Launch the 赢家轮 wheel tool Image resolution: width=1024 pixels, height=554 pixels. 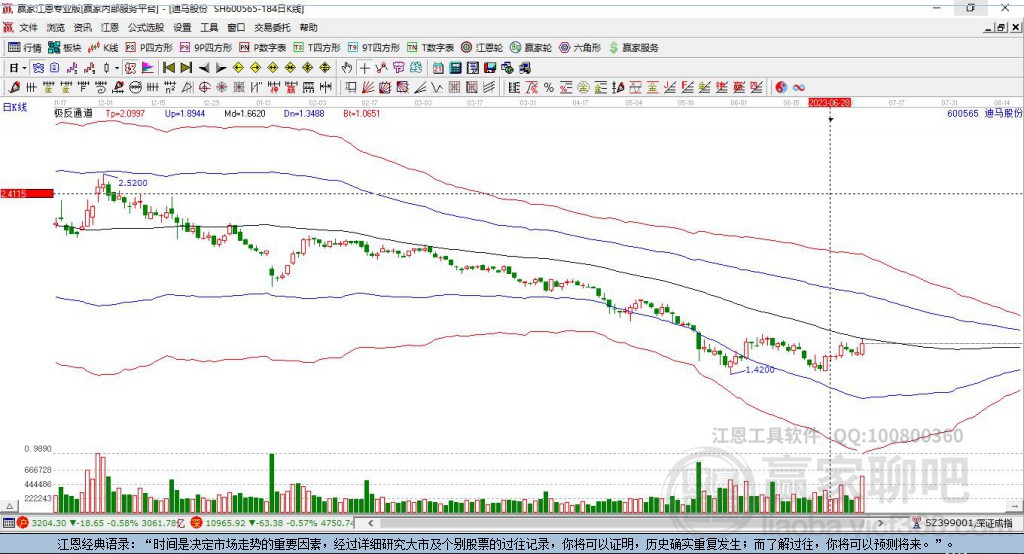[x=531, y=48]
